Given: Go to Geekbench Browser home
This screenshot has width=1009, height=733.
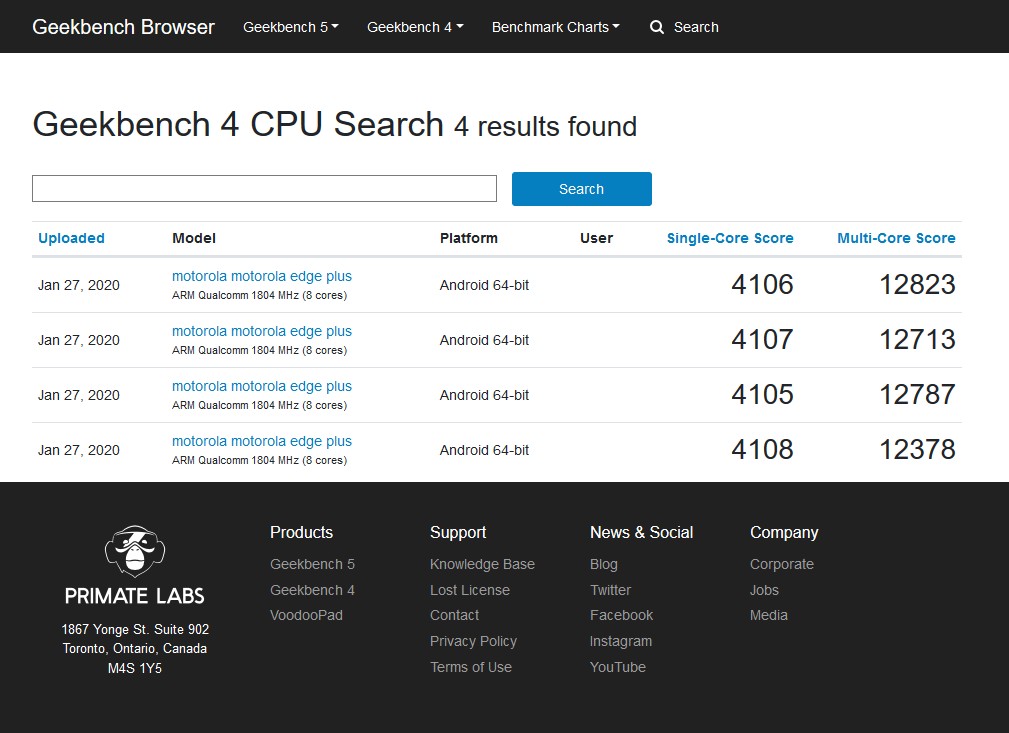Looking at the screenshot, I should [123, 27].
